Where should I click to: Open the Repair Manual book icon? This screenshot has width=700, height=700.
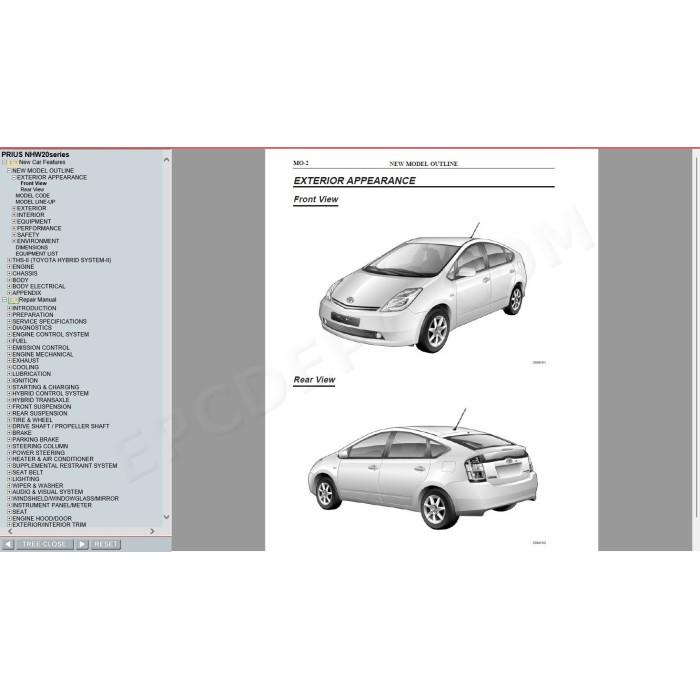(13, 300)
